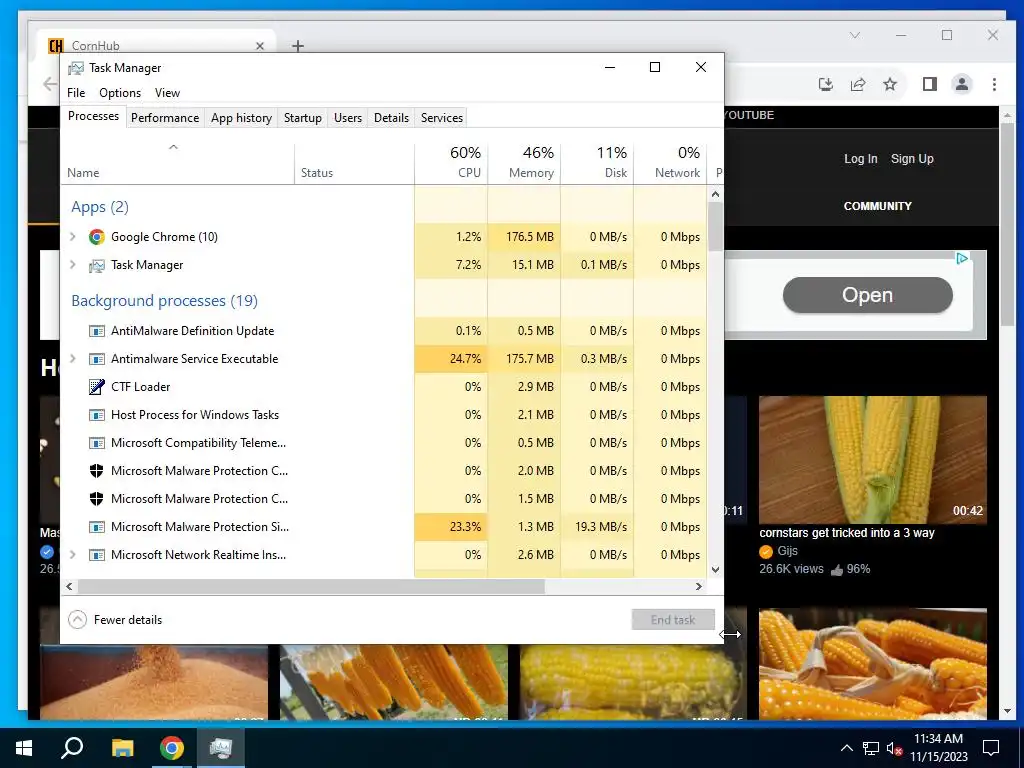The image size is (1024, 768).
Task: Open Task Manager View menu
Action: (167, 93)
